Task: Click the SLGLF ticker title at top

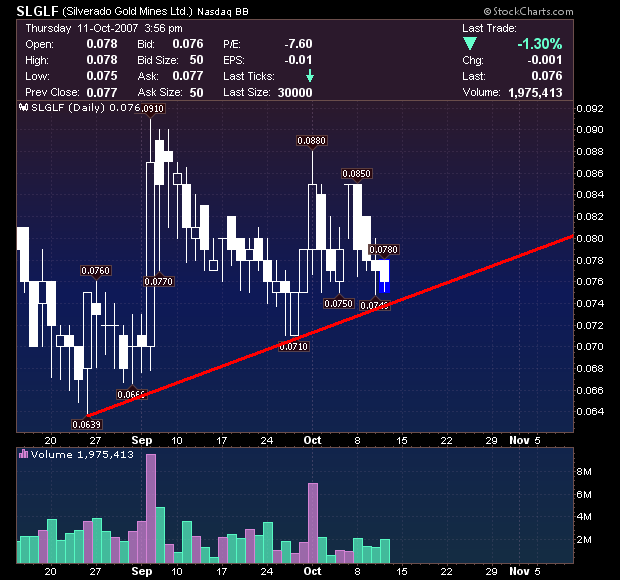Action: (38, 11)
